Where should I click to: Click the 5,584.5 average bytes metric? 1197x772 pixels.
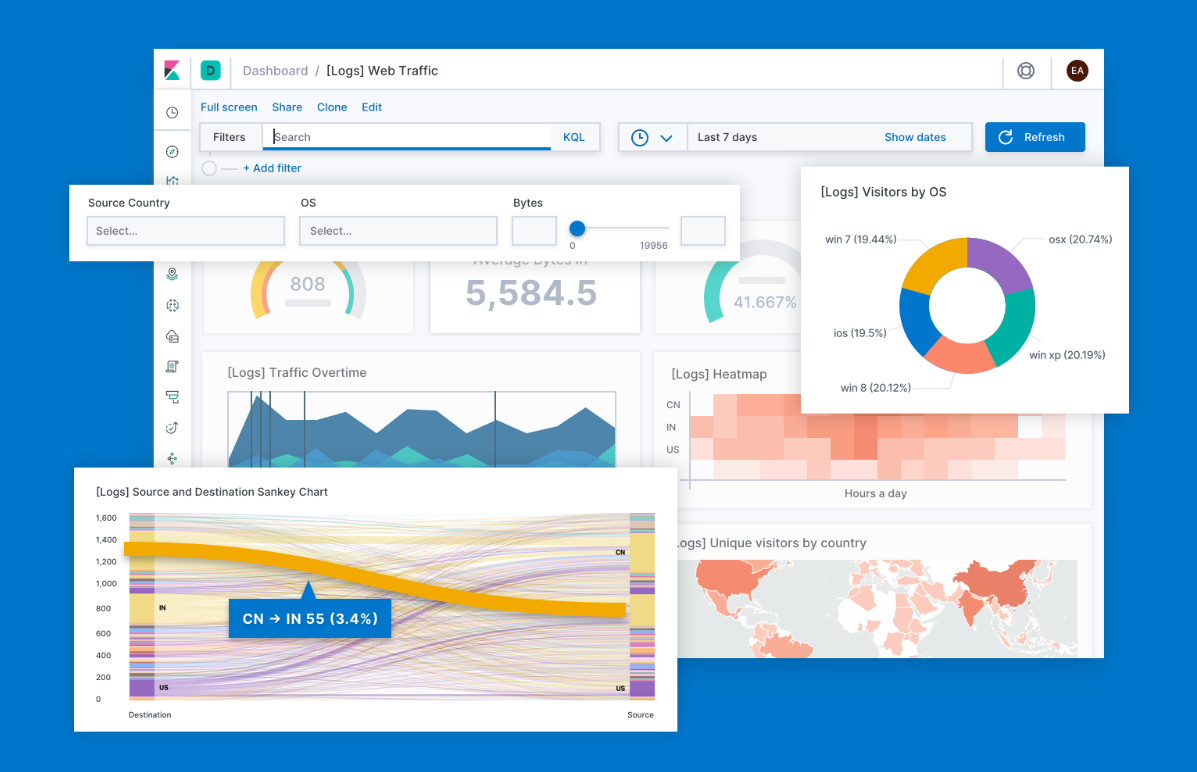click(x=531, y=293)
